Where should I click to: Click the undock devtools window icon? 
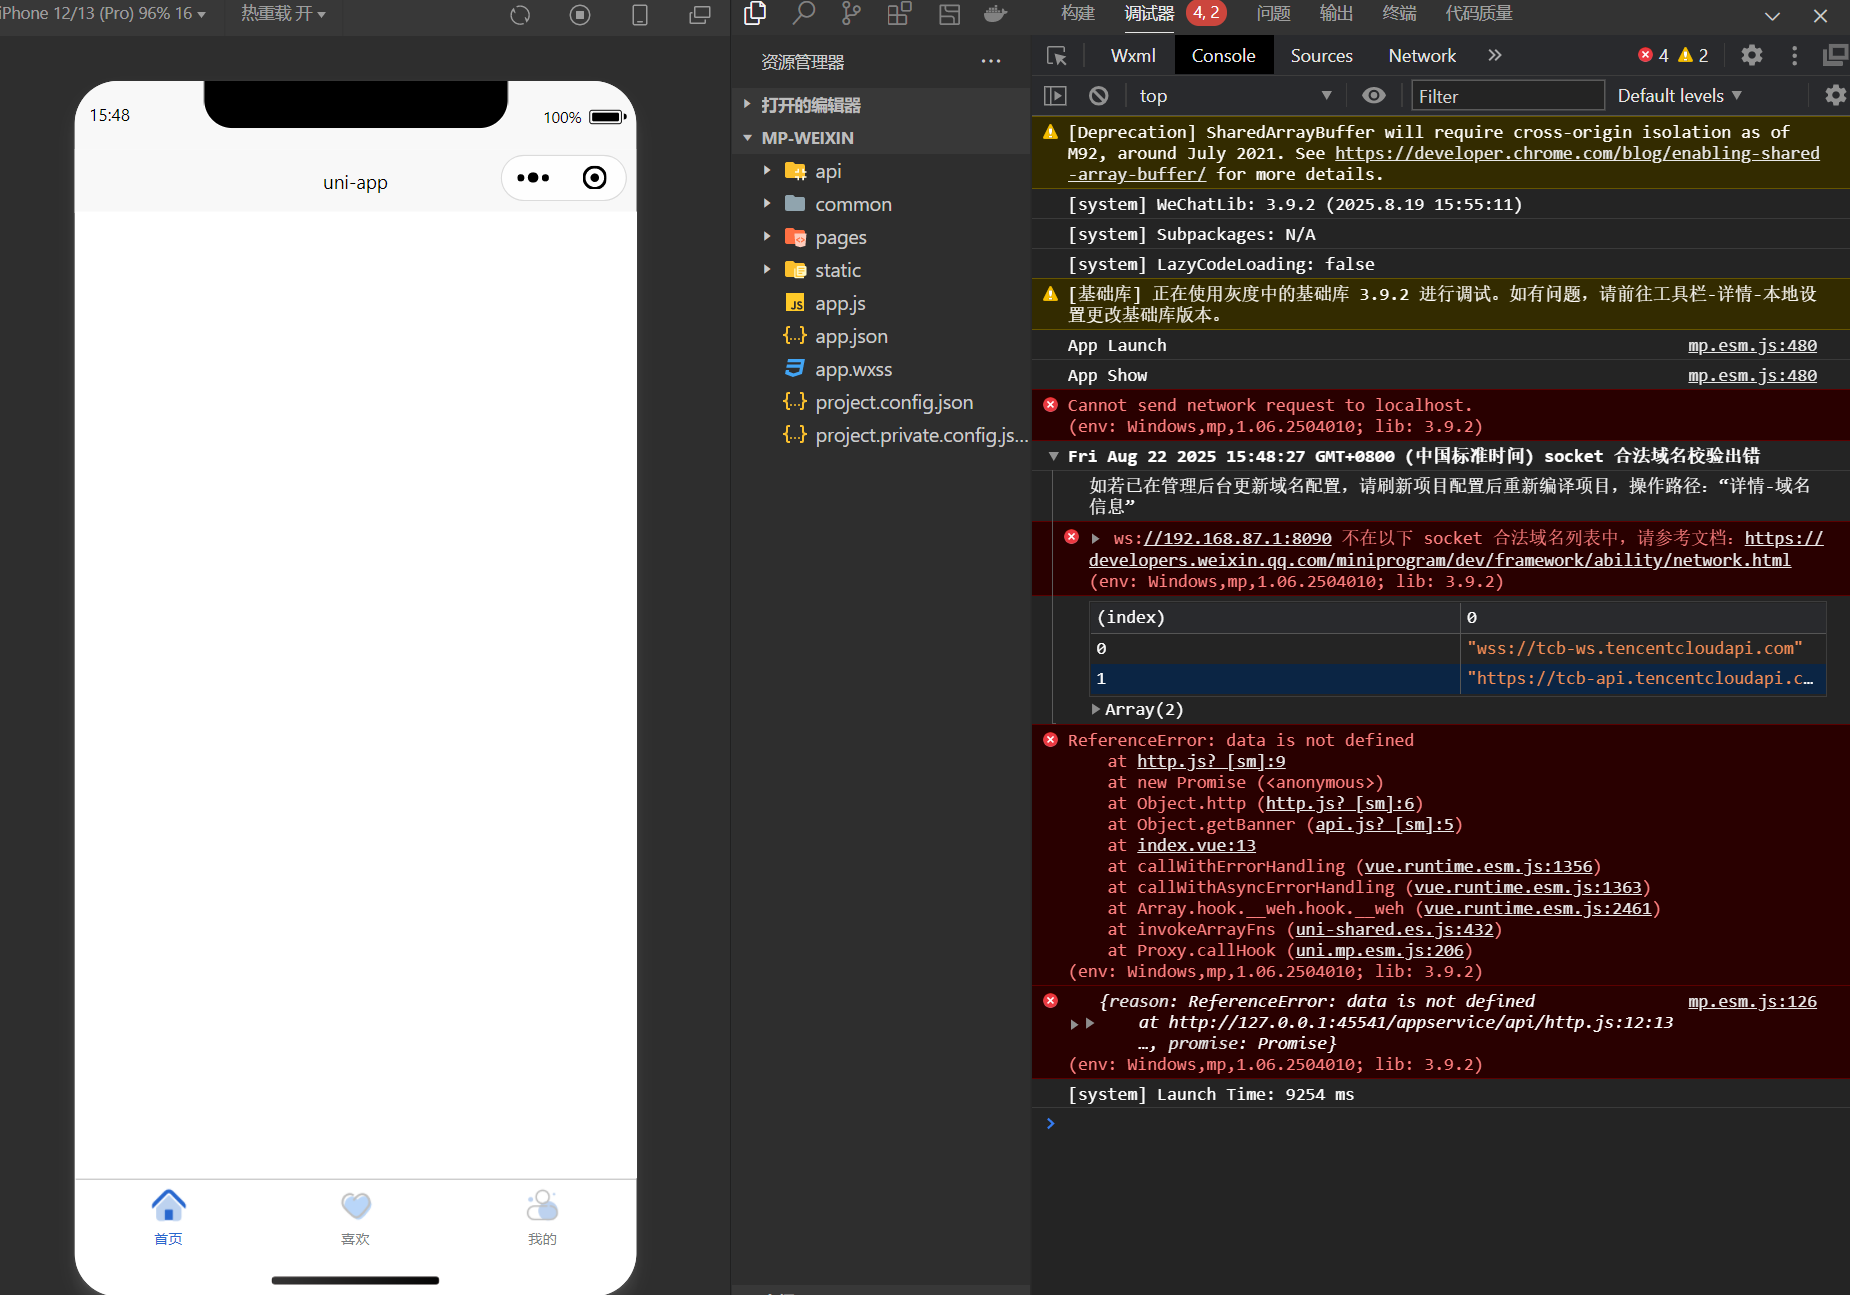(1836, 55)
